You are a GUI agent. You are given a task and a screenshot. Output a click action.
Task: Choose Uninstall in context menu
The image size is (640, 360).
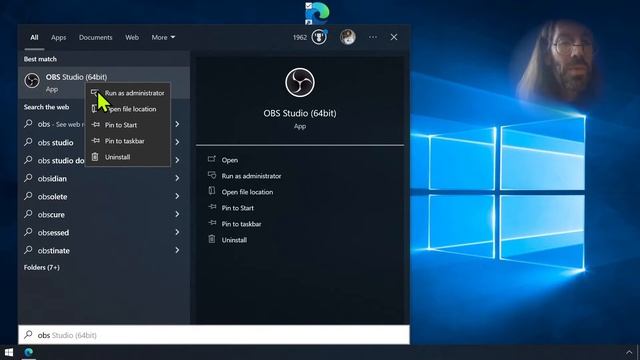128,157
